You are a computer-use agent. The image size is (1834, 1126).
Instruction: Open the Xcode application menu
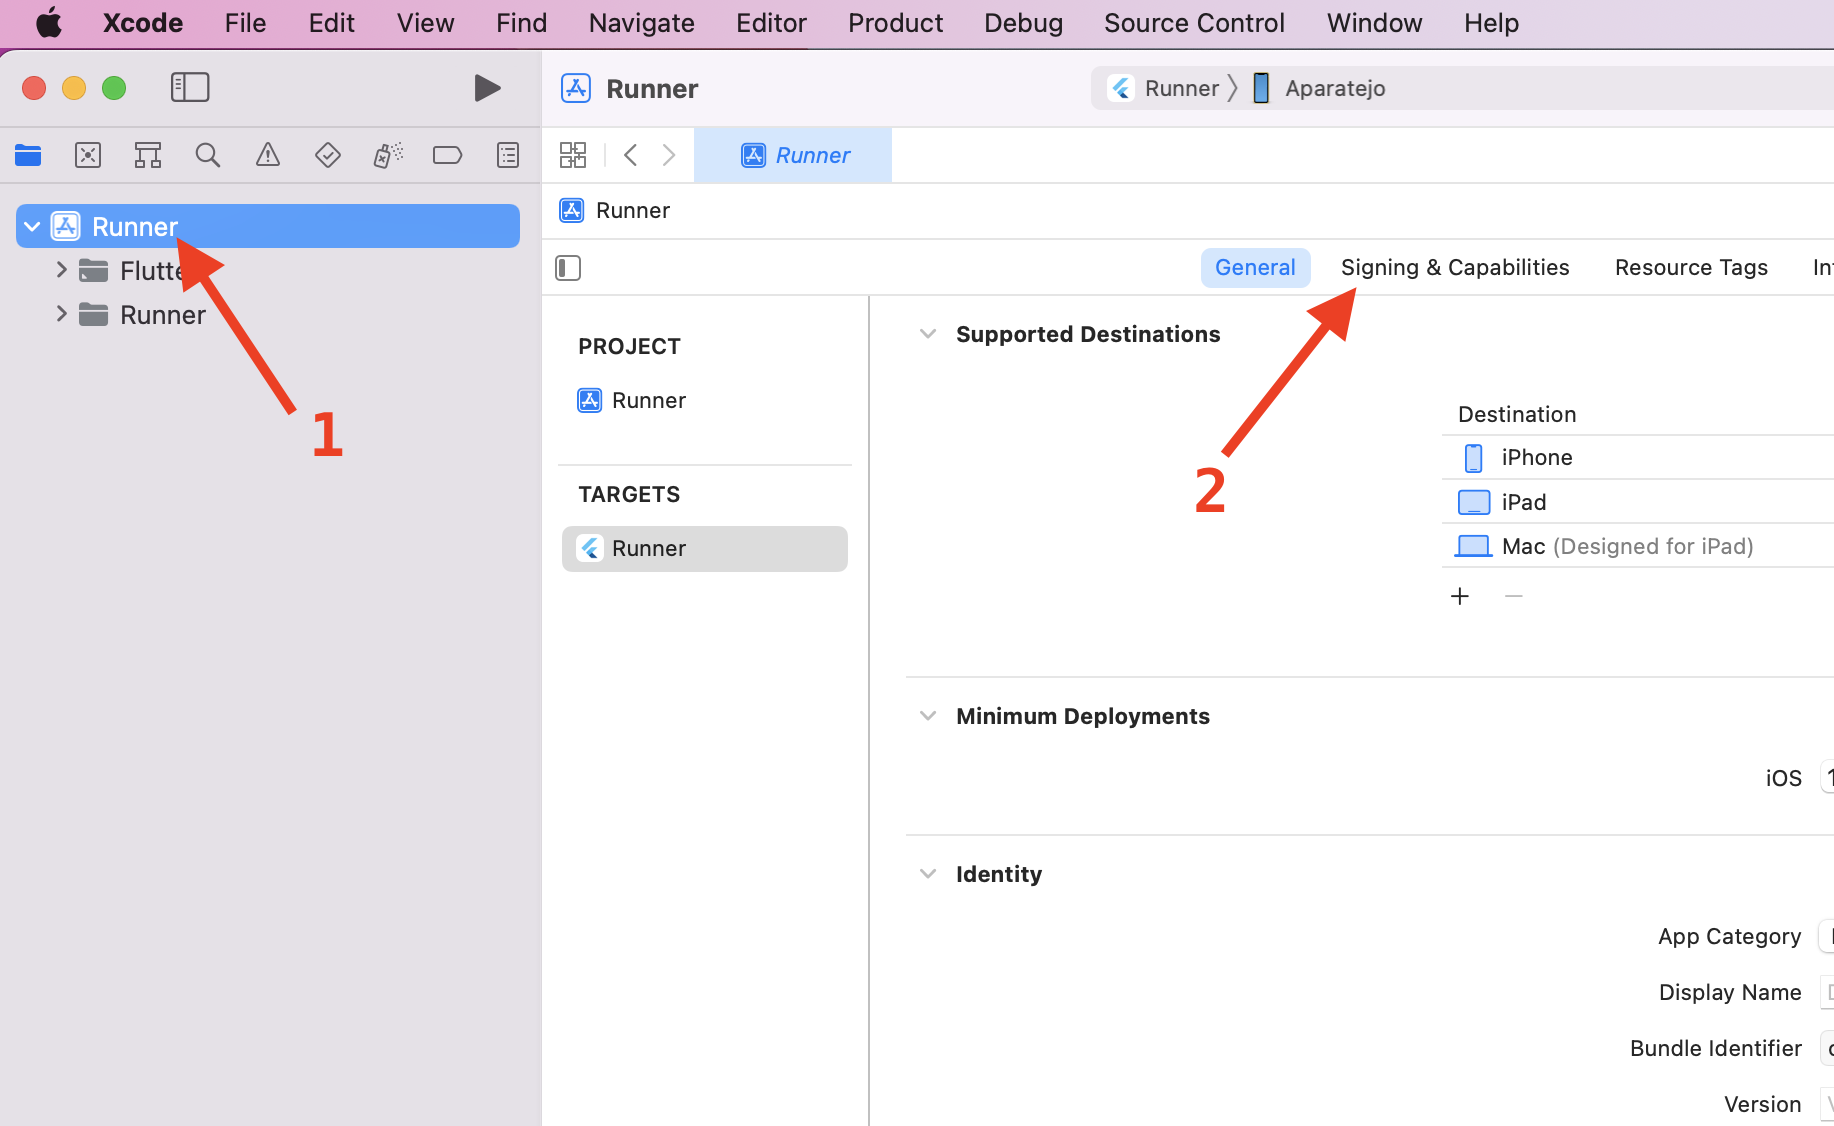tap(143, 22)
